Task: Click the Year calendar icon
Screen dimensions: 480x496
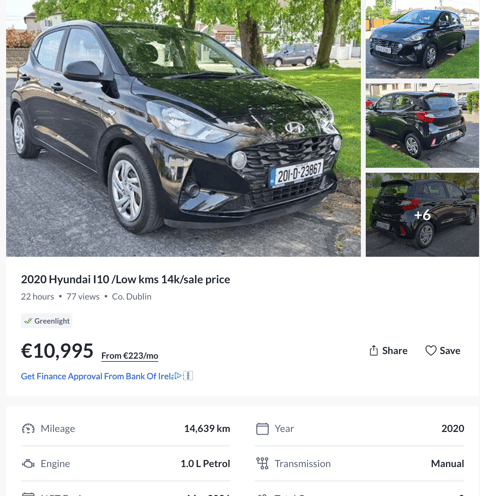Action: coord(262,429)
